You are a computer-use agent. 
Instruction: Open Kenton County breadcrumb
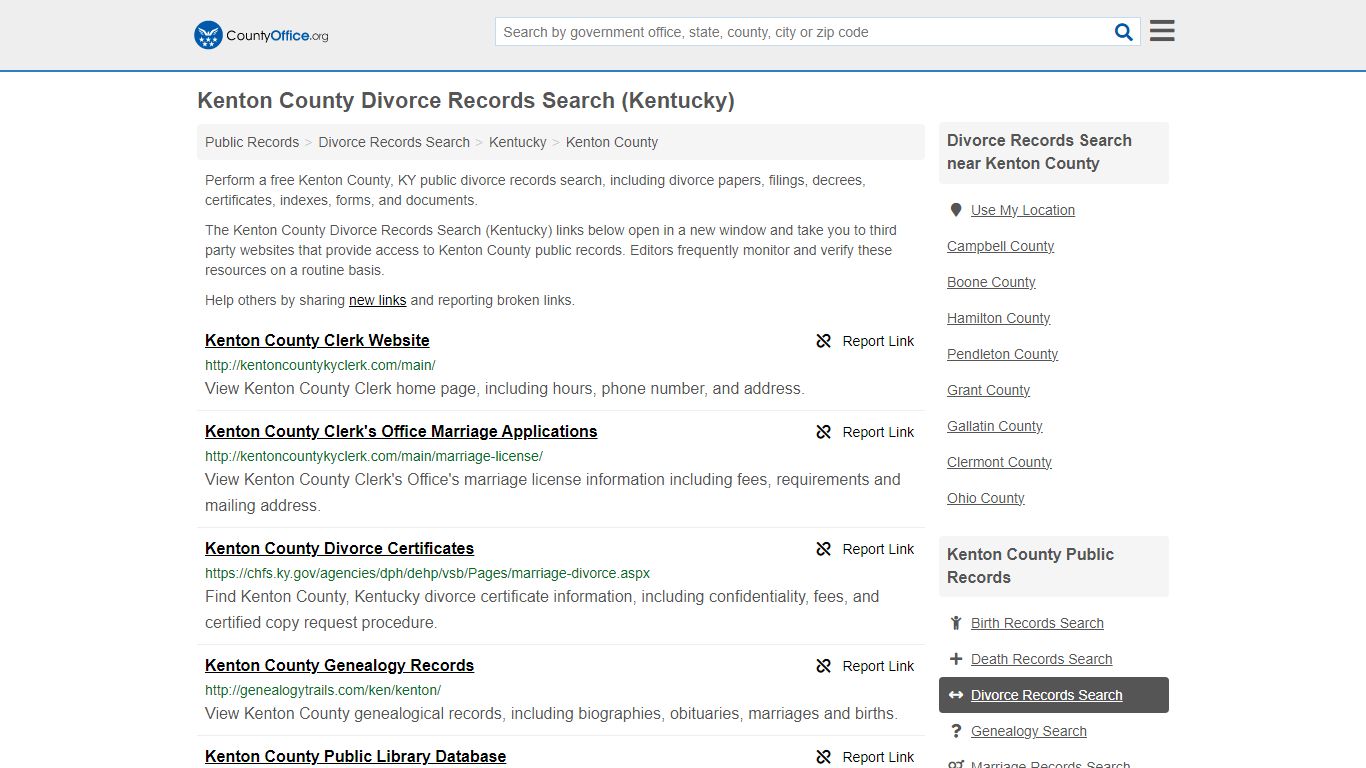coord(612,142)
